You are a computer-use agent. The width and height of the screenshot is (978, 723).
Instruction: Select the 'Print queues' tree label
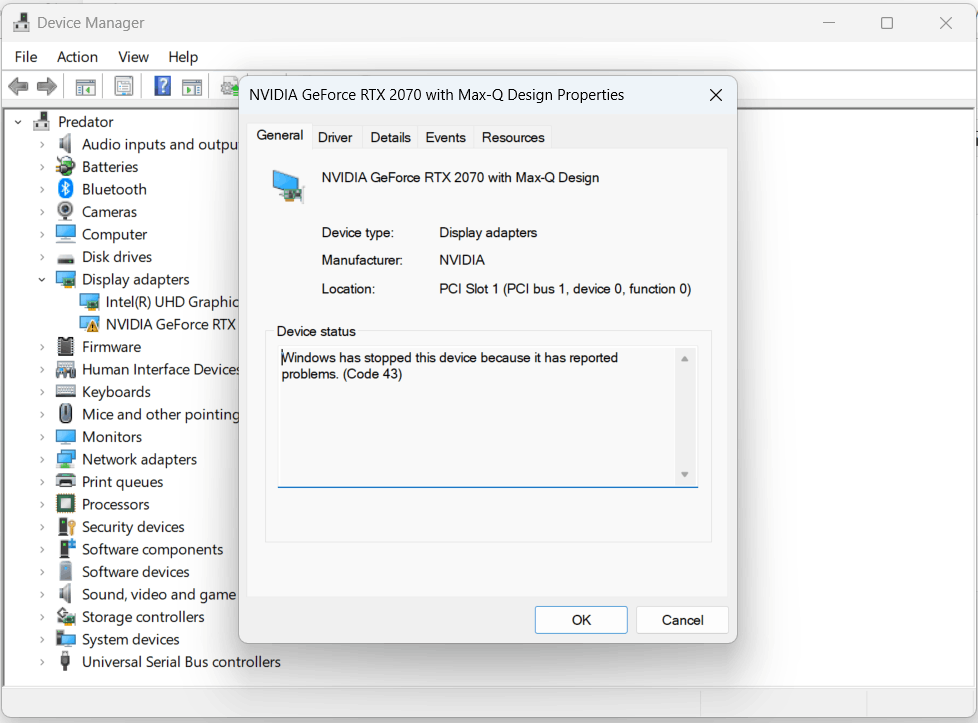[x=122, y=482]
